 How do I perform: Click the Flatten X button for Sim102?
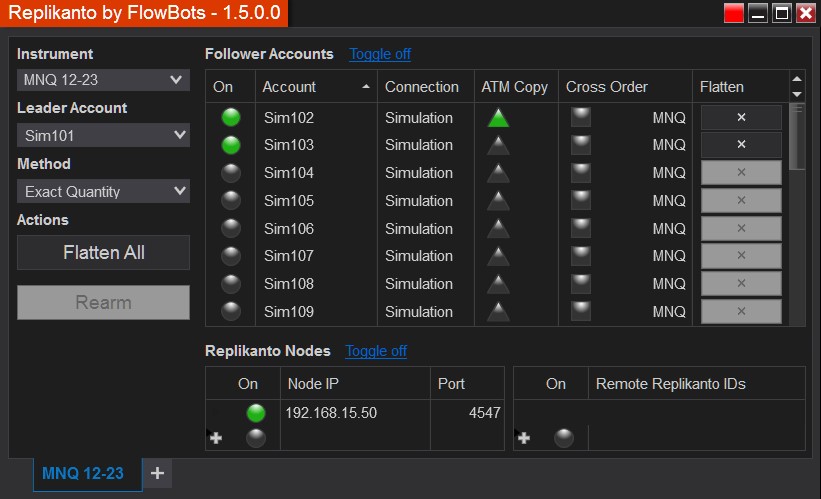(x=741, y=117)
